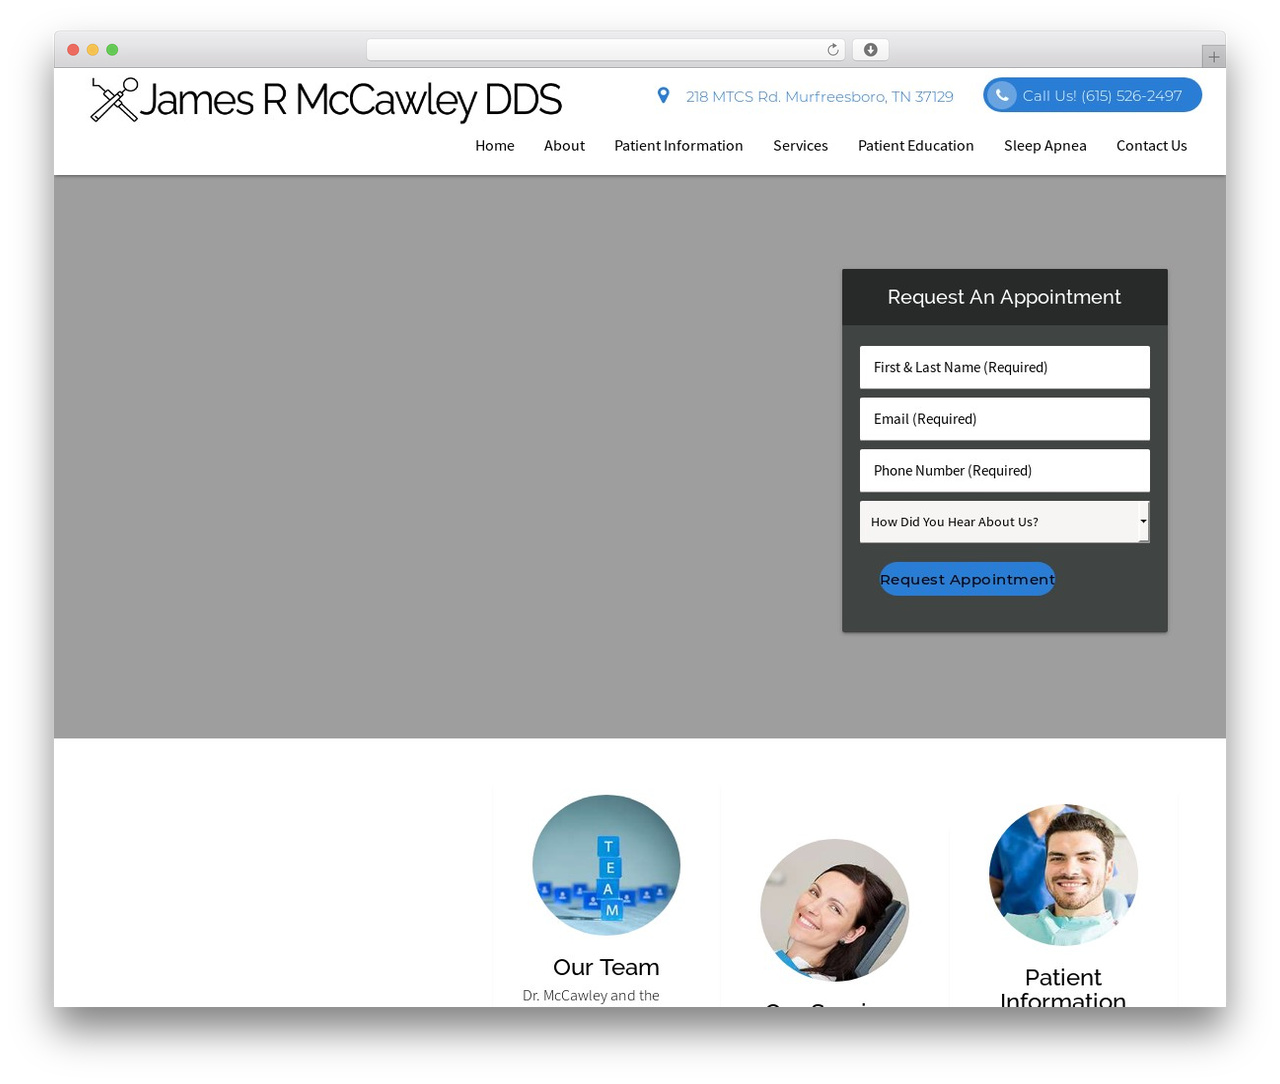Open the Home menu item
The width and height of the screenshot is (1280, 1084).
[495, 146]
